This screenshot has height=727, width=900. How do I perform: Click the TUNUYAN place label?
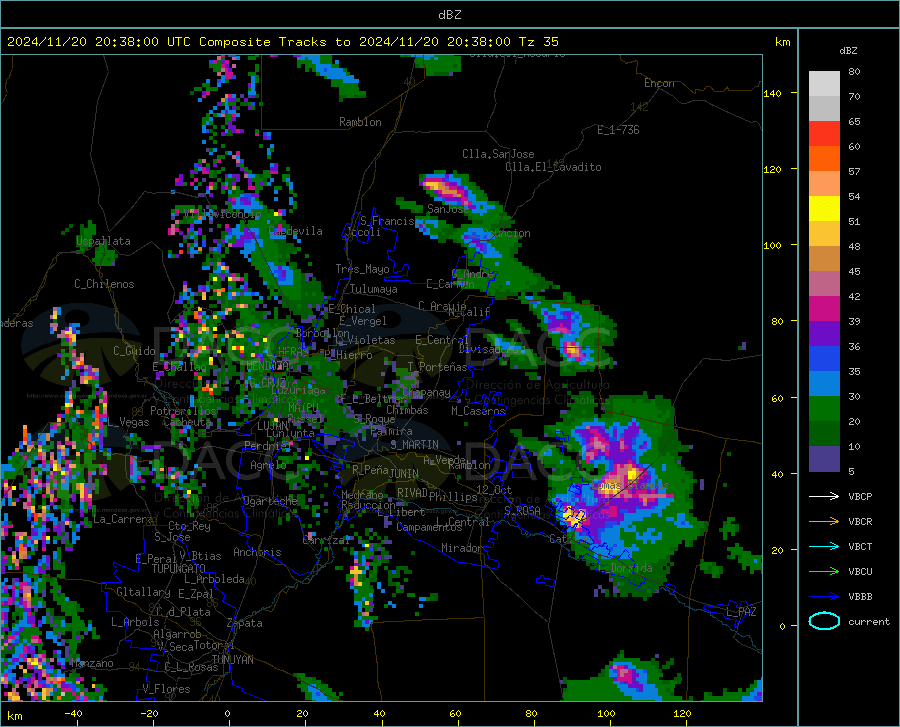(232, 660)
